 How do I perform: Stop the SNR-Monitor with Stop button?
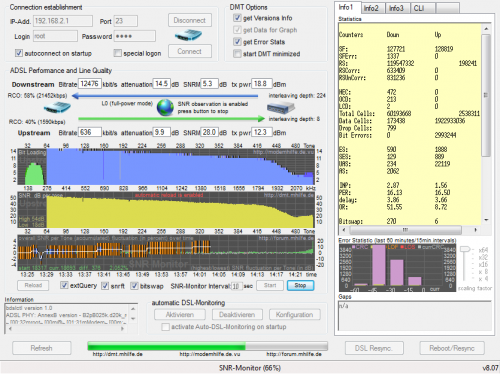(x=300, y=285)
